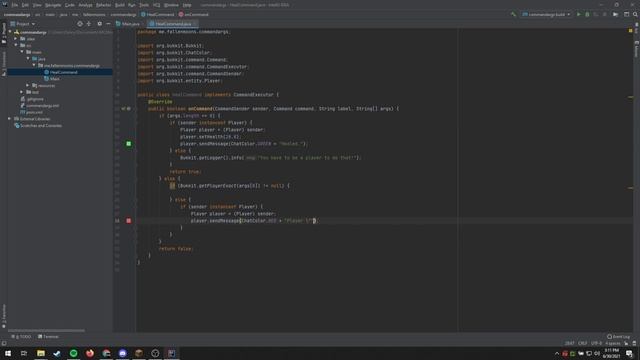Start debugging with the bug icon
The image size is (640, 360).
click(x=587, y=14)
